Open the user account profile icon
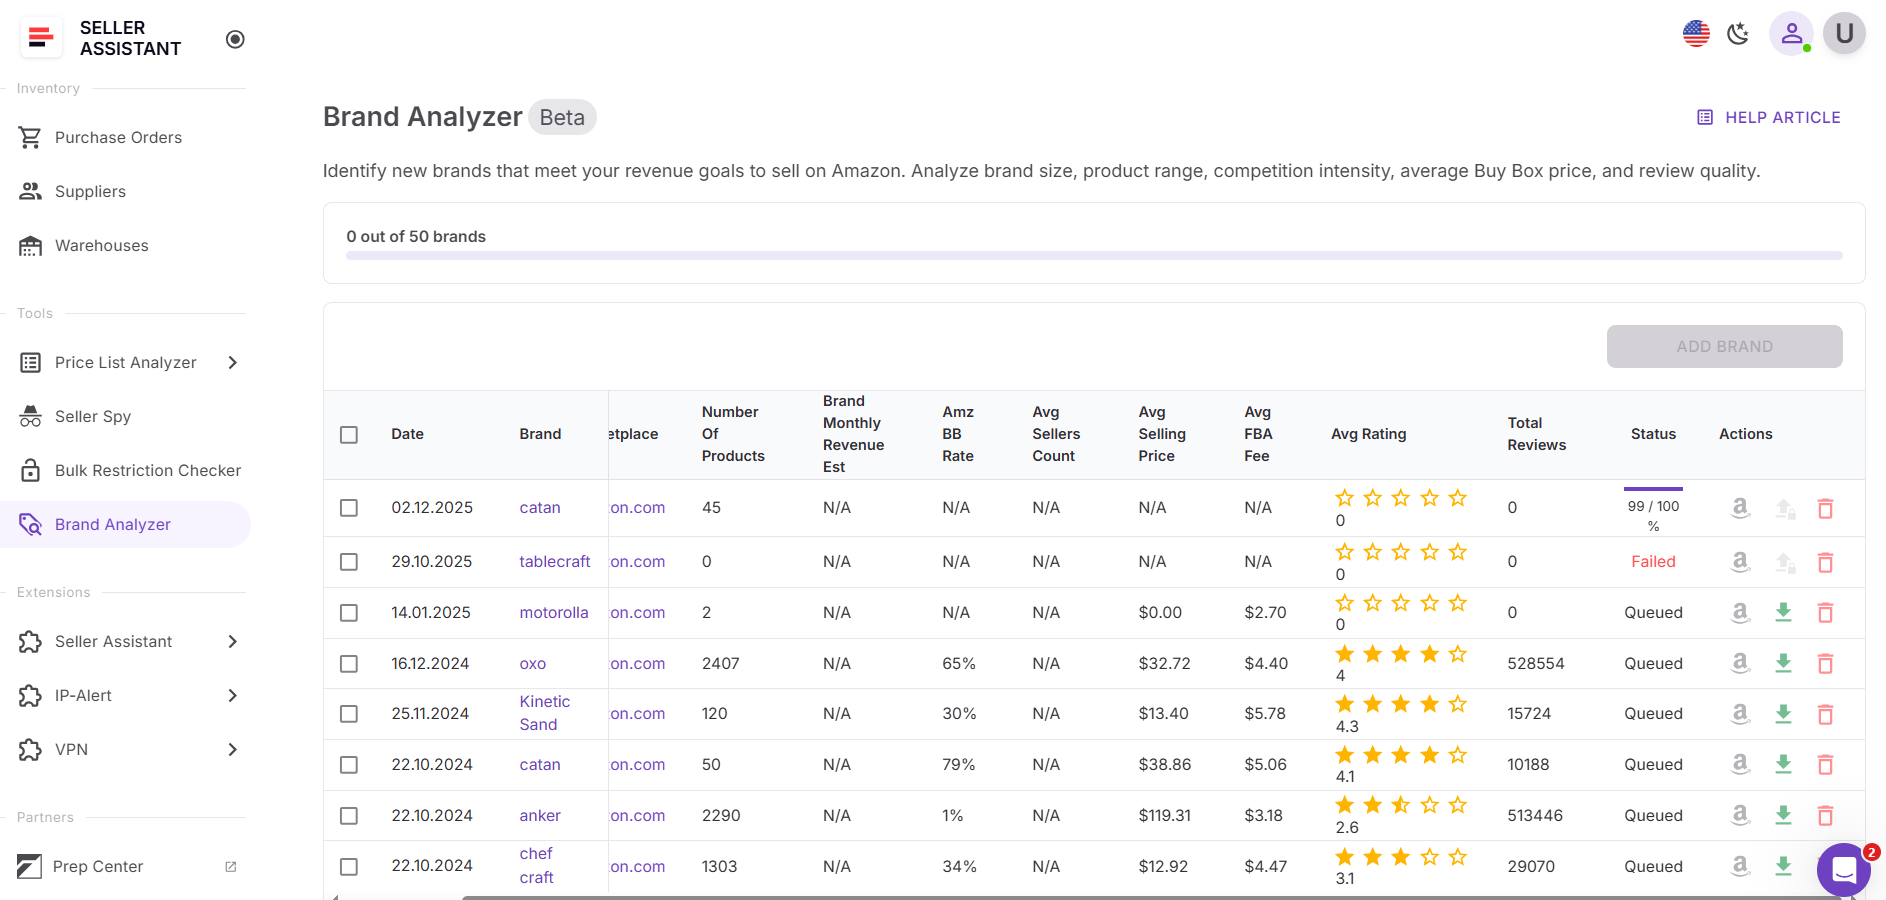Image resolution: width=1886 pixels, height=900 pixels. pyautogui.click(x=1791, y=33)
